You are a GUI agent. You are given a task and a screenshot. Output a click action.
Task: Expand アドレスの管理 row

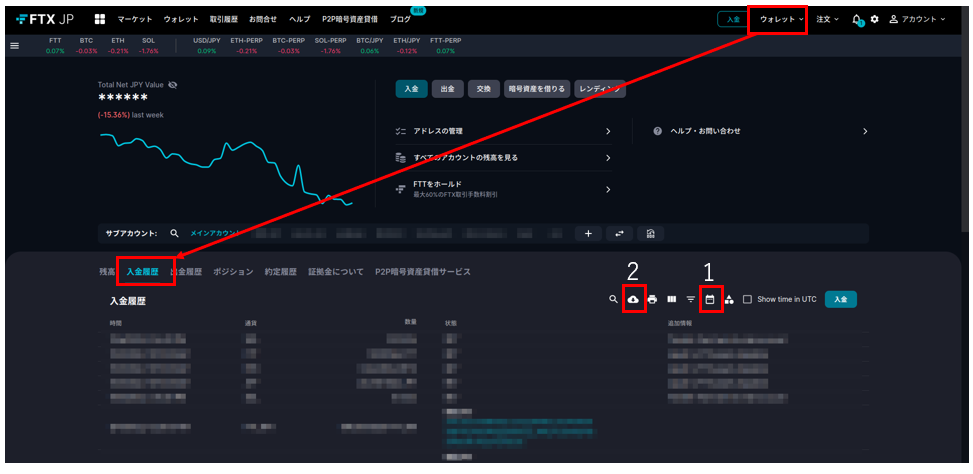click(x=503, y=132)
